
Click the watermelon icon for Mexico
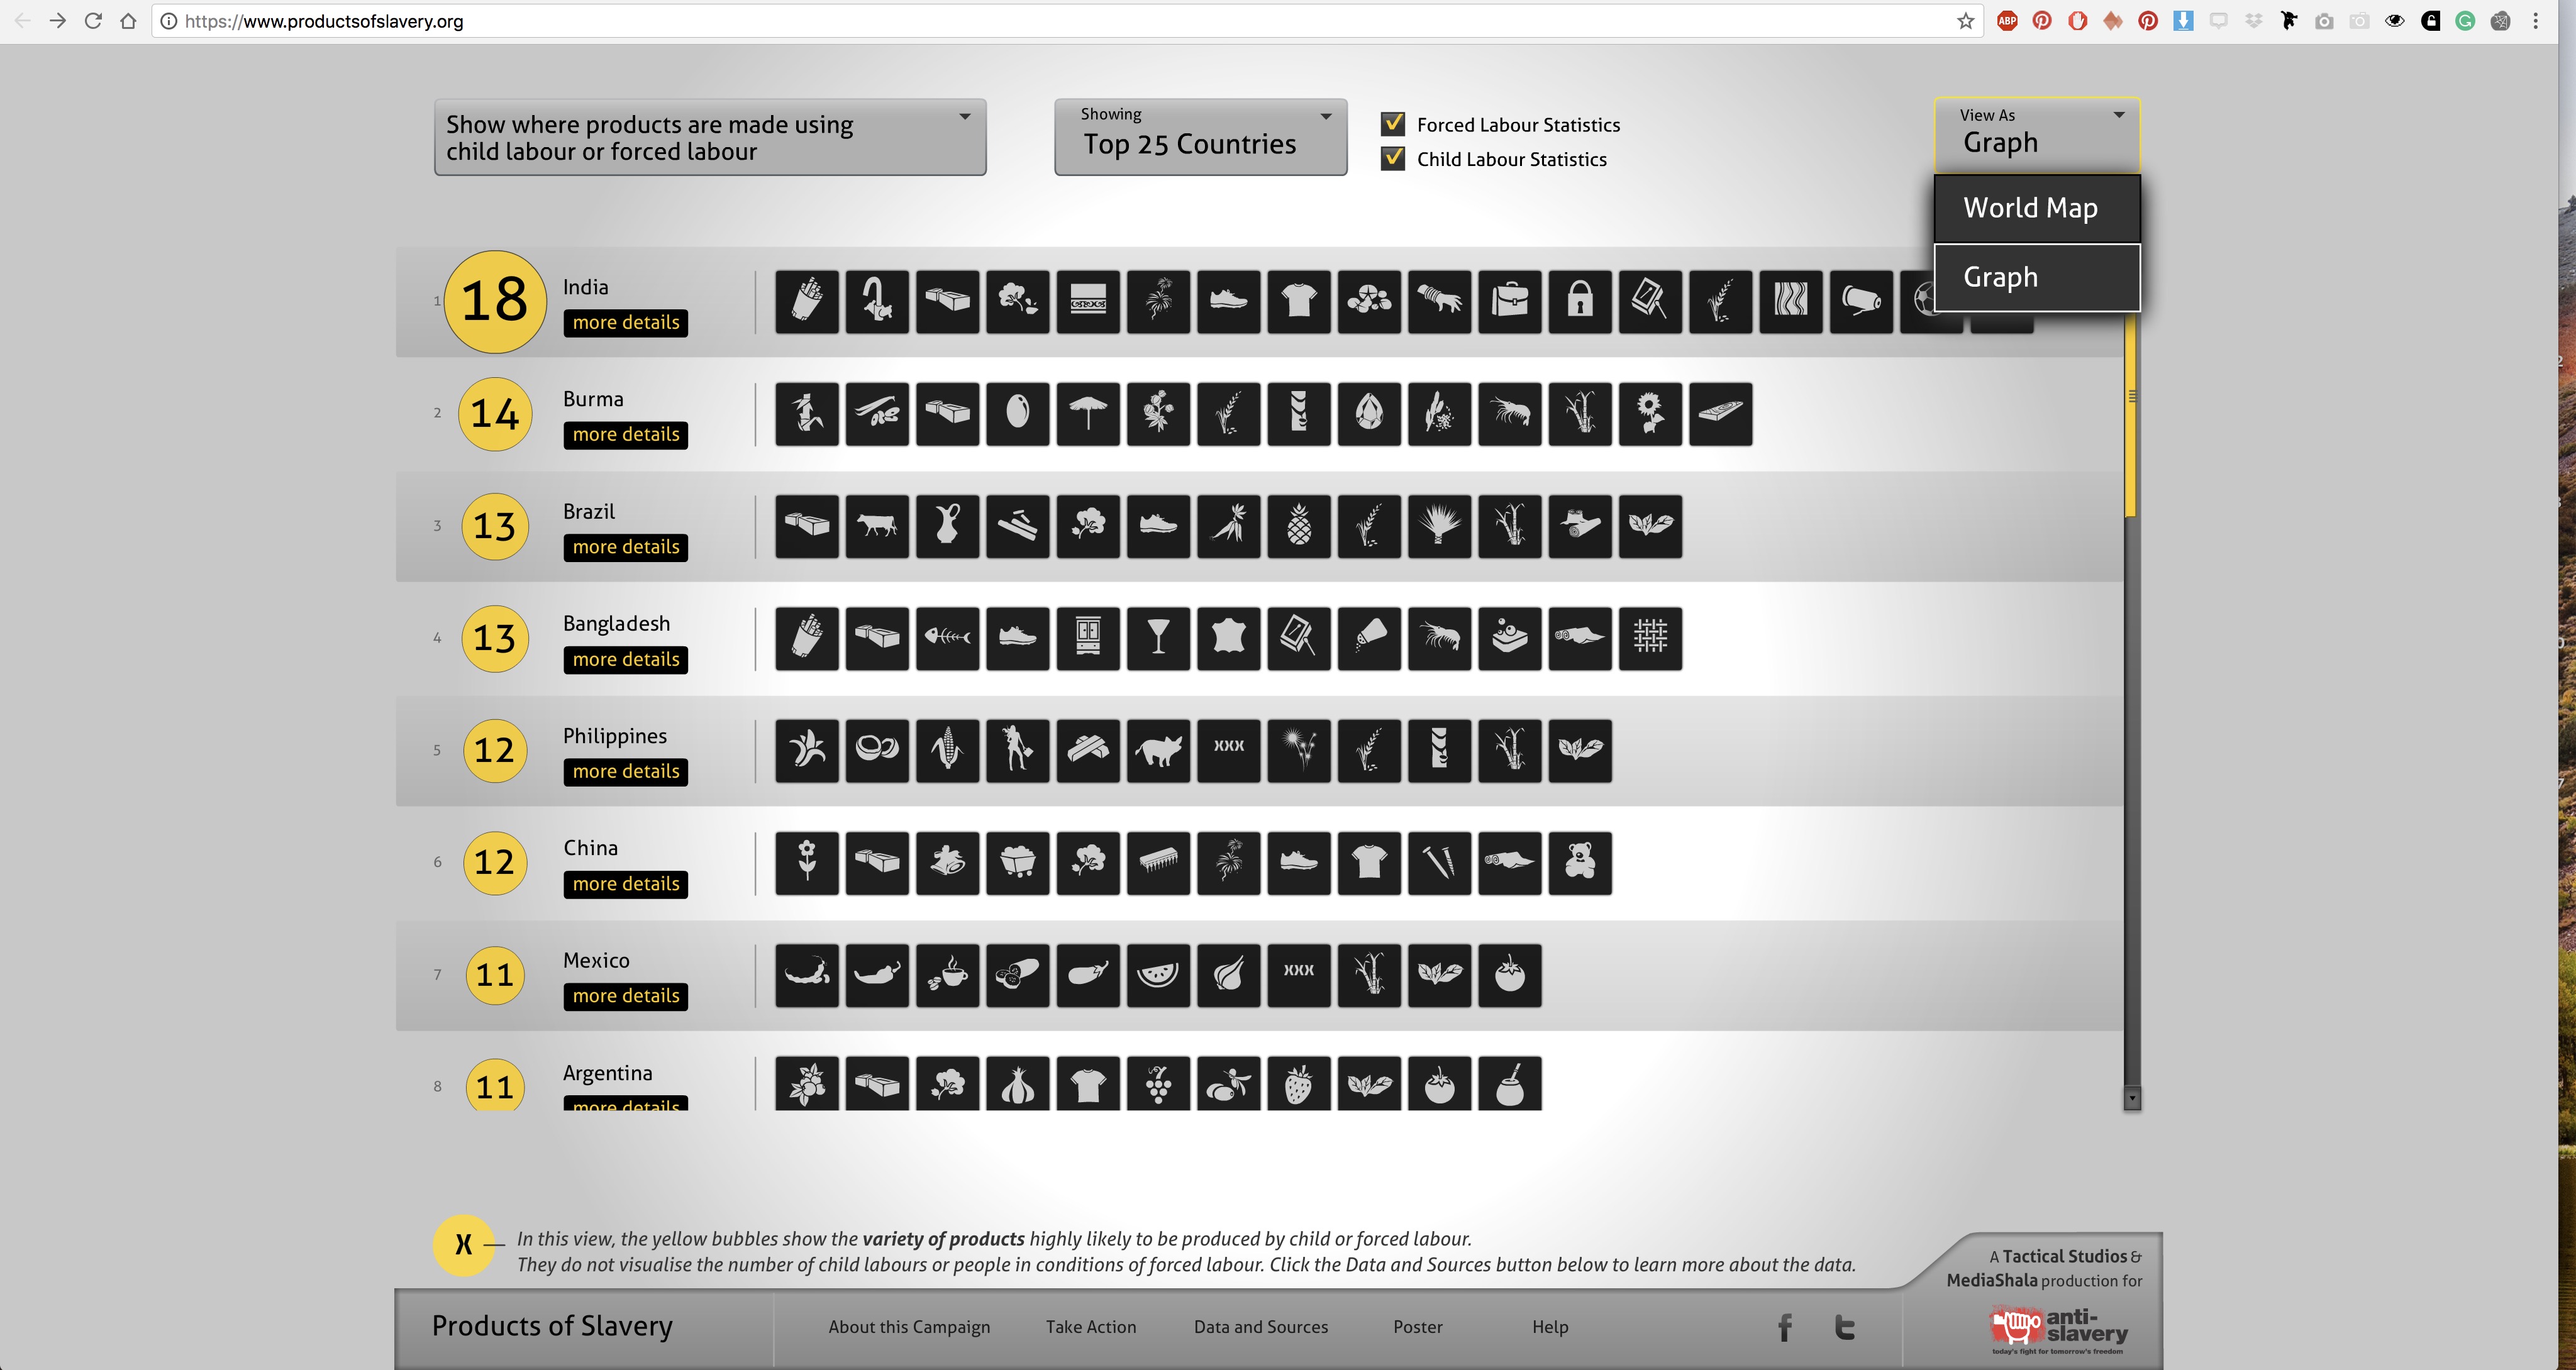pos(1158,975)
